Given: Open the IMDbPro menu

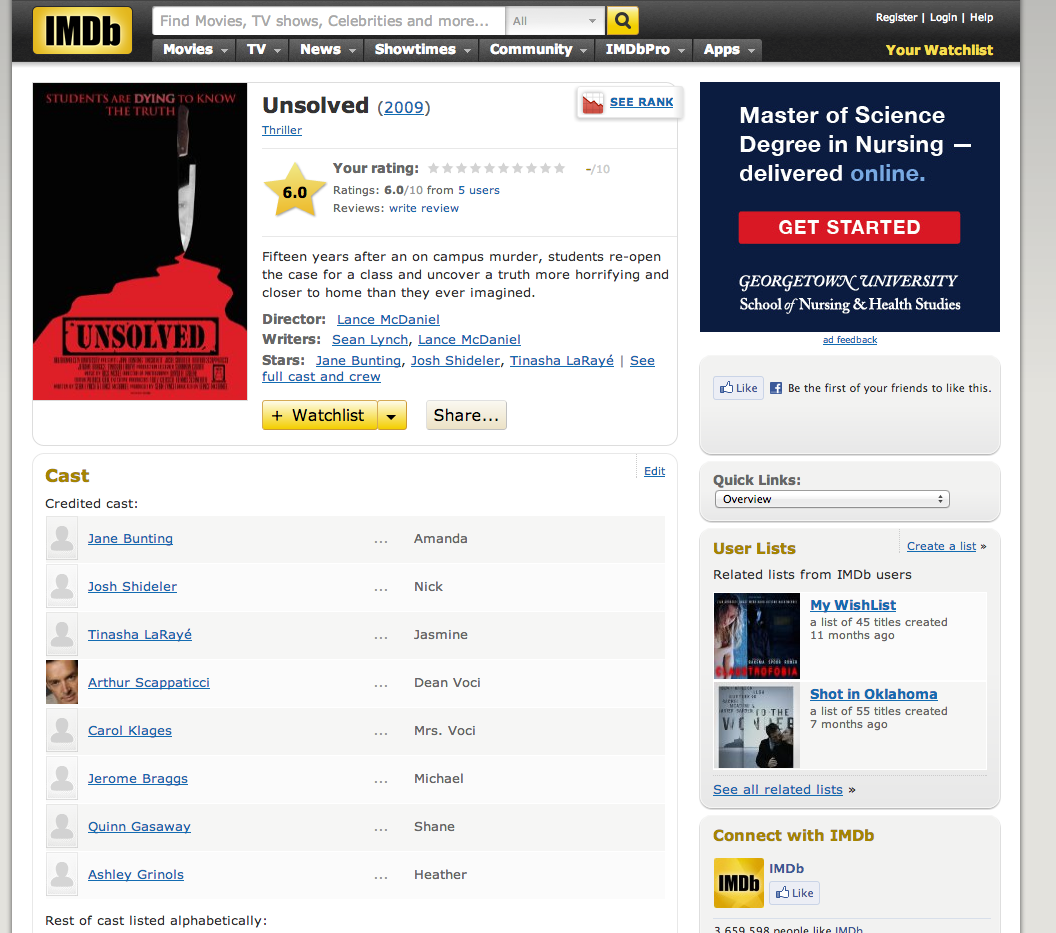Looking at the screenshot, I should [x=645, y=50].
